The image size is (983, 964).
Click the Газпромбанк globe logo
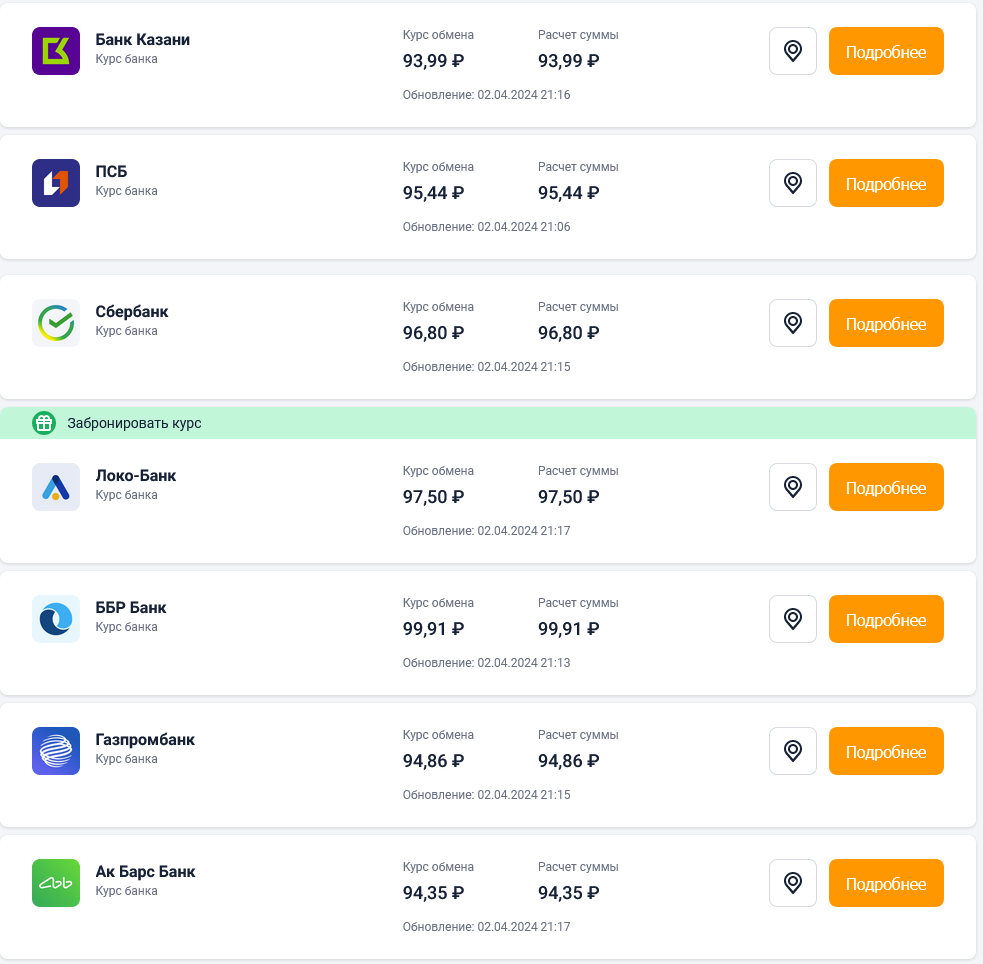(56, 751)
